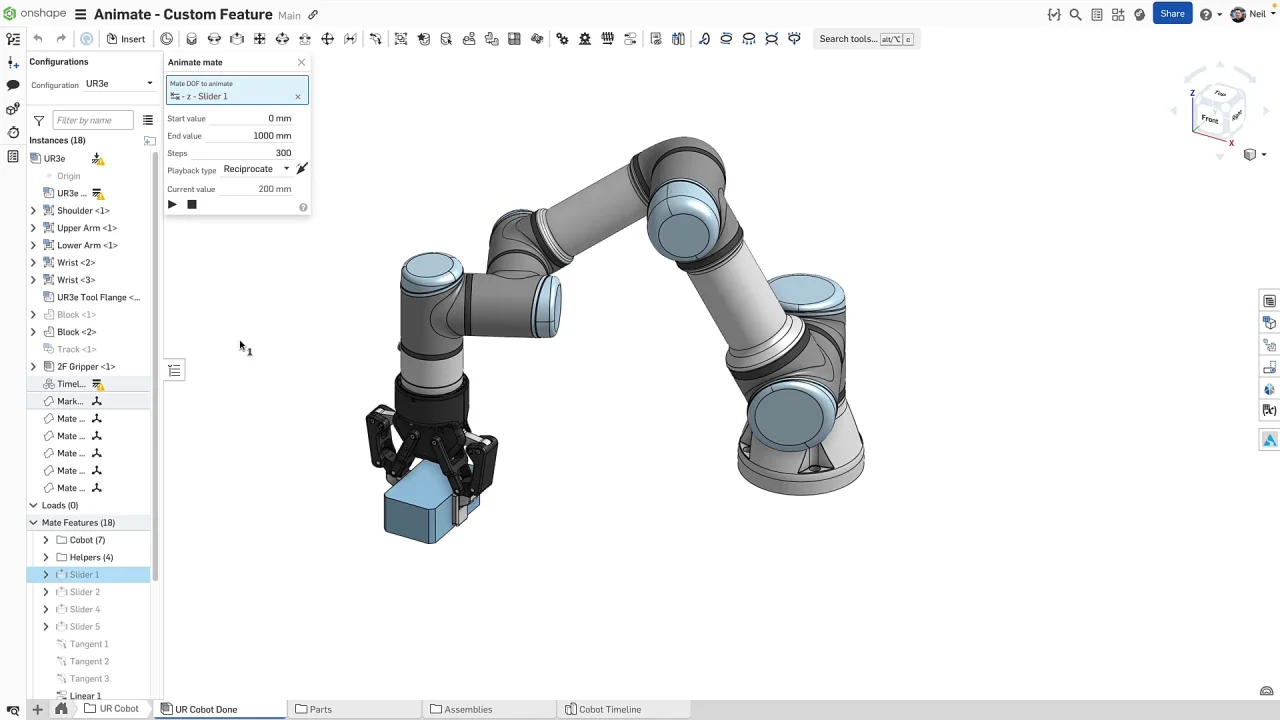Select the slider mate tool icon
This screenshot has width=1280, height=720.
[x=237, y=39]
